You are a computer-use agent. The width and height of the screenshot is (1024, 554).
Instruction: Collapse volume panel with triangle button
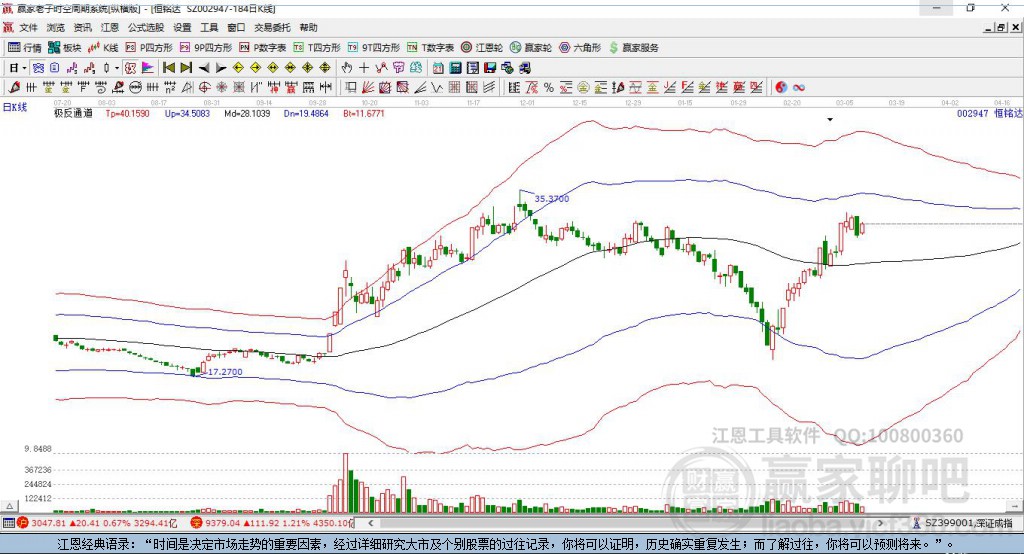pos(9,506)
